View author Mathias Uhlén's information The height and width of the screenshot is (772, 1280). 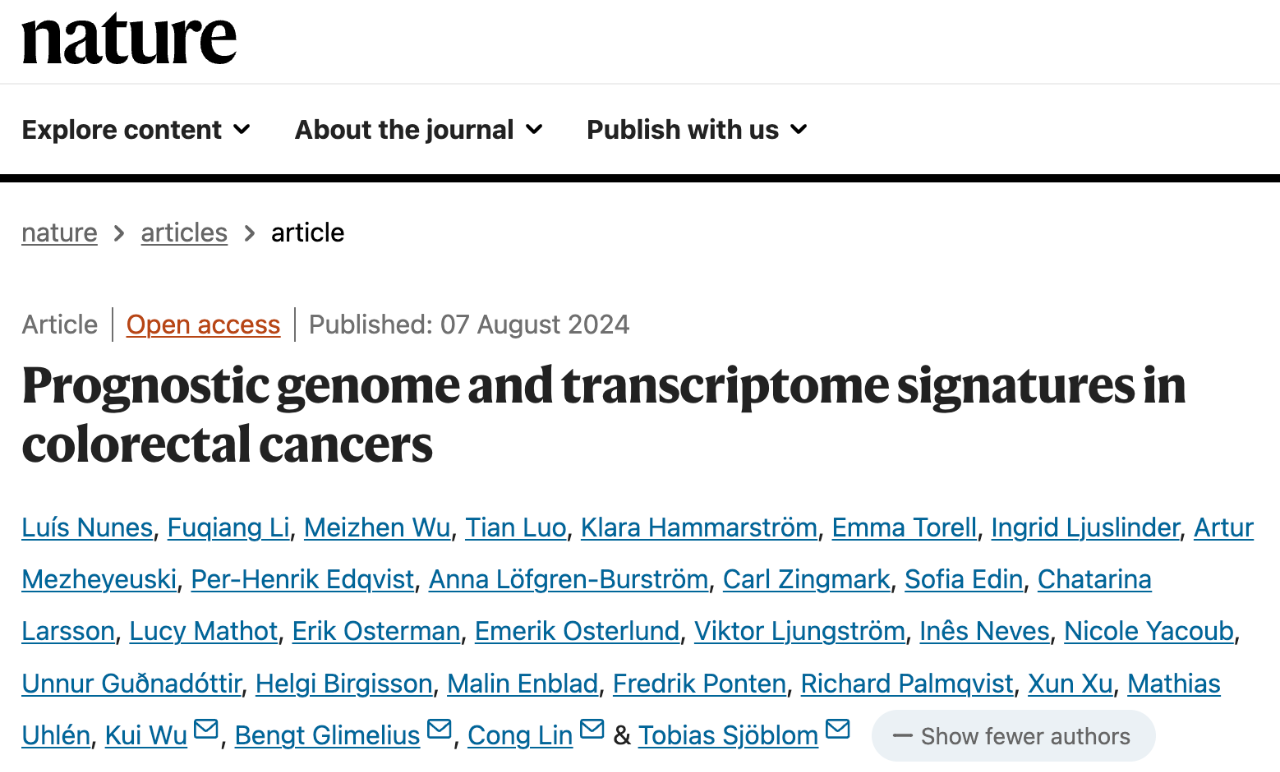[x=1173, y=684]
